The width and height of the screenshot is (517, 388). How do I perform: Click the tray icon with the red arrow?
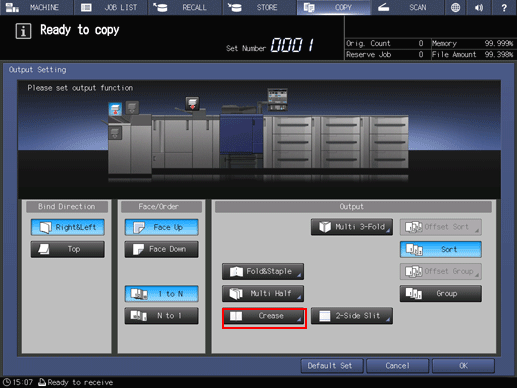192,104
